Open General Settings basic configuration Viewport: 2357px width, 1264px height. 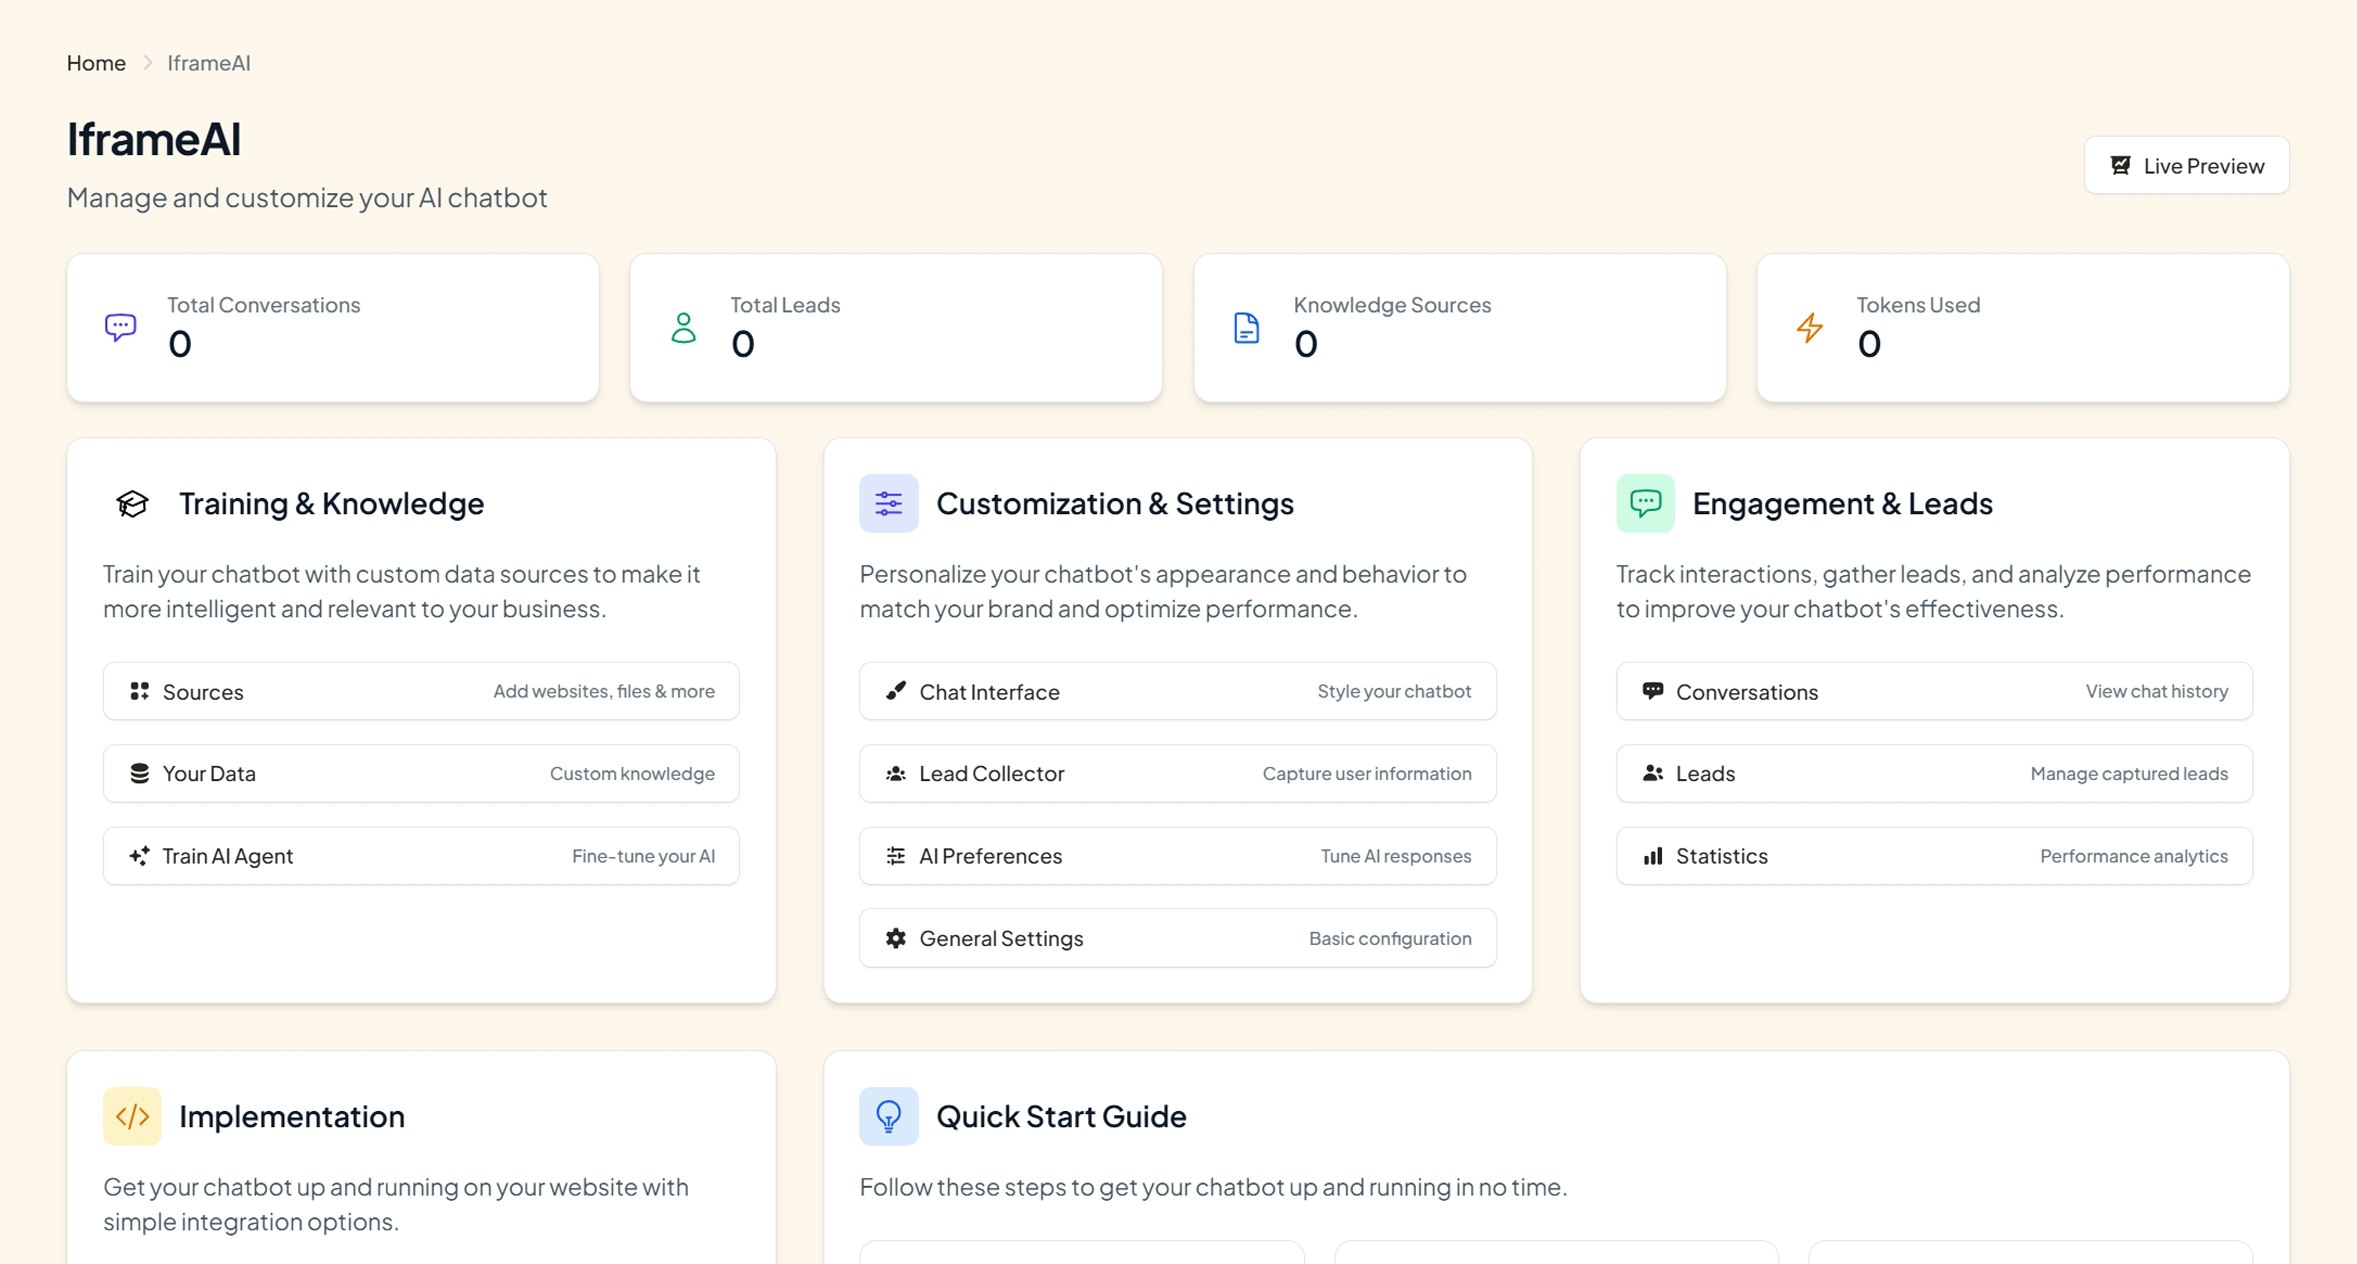pos(1177,938)
